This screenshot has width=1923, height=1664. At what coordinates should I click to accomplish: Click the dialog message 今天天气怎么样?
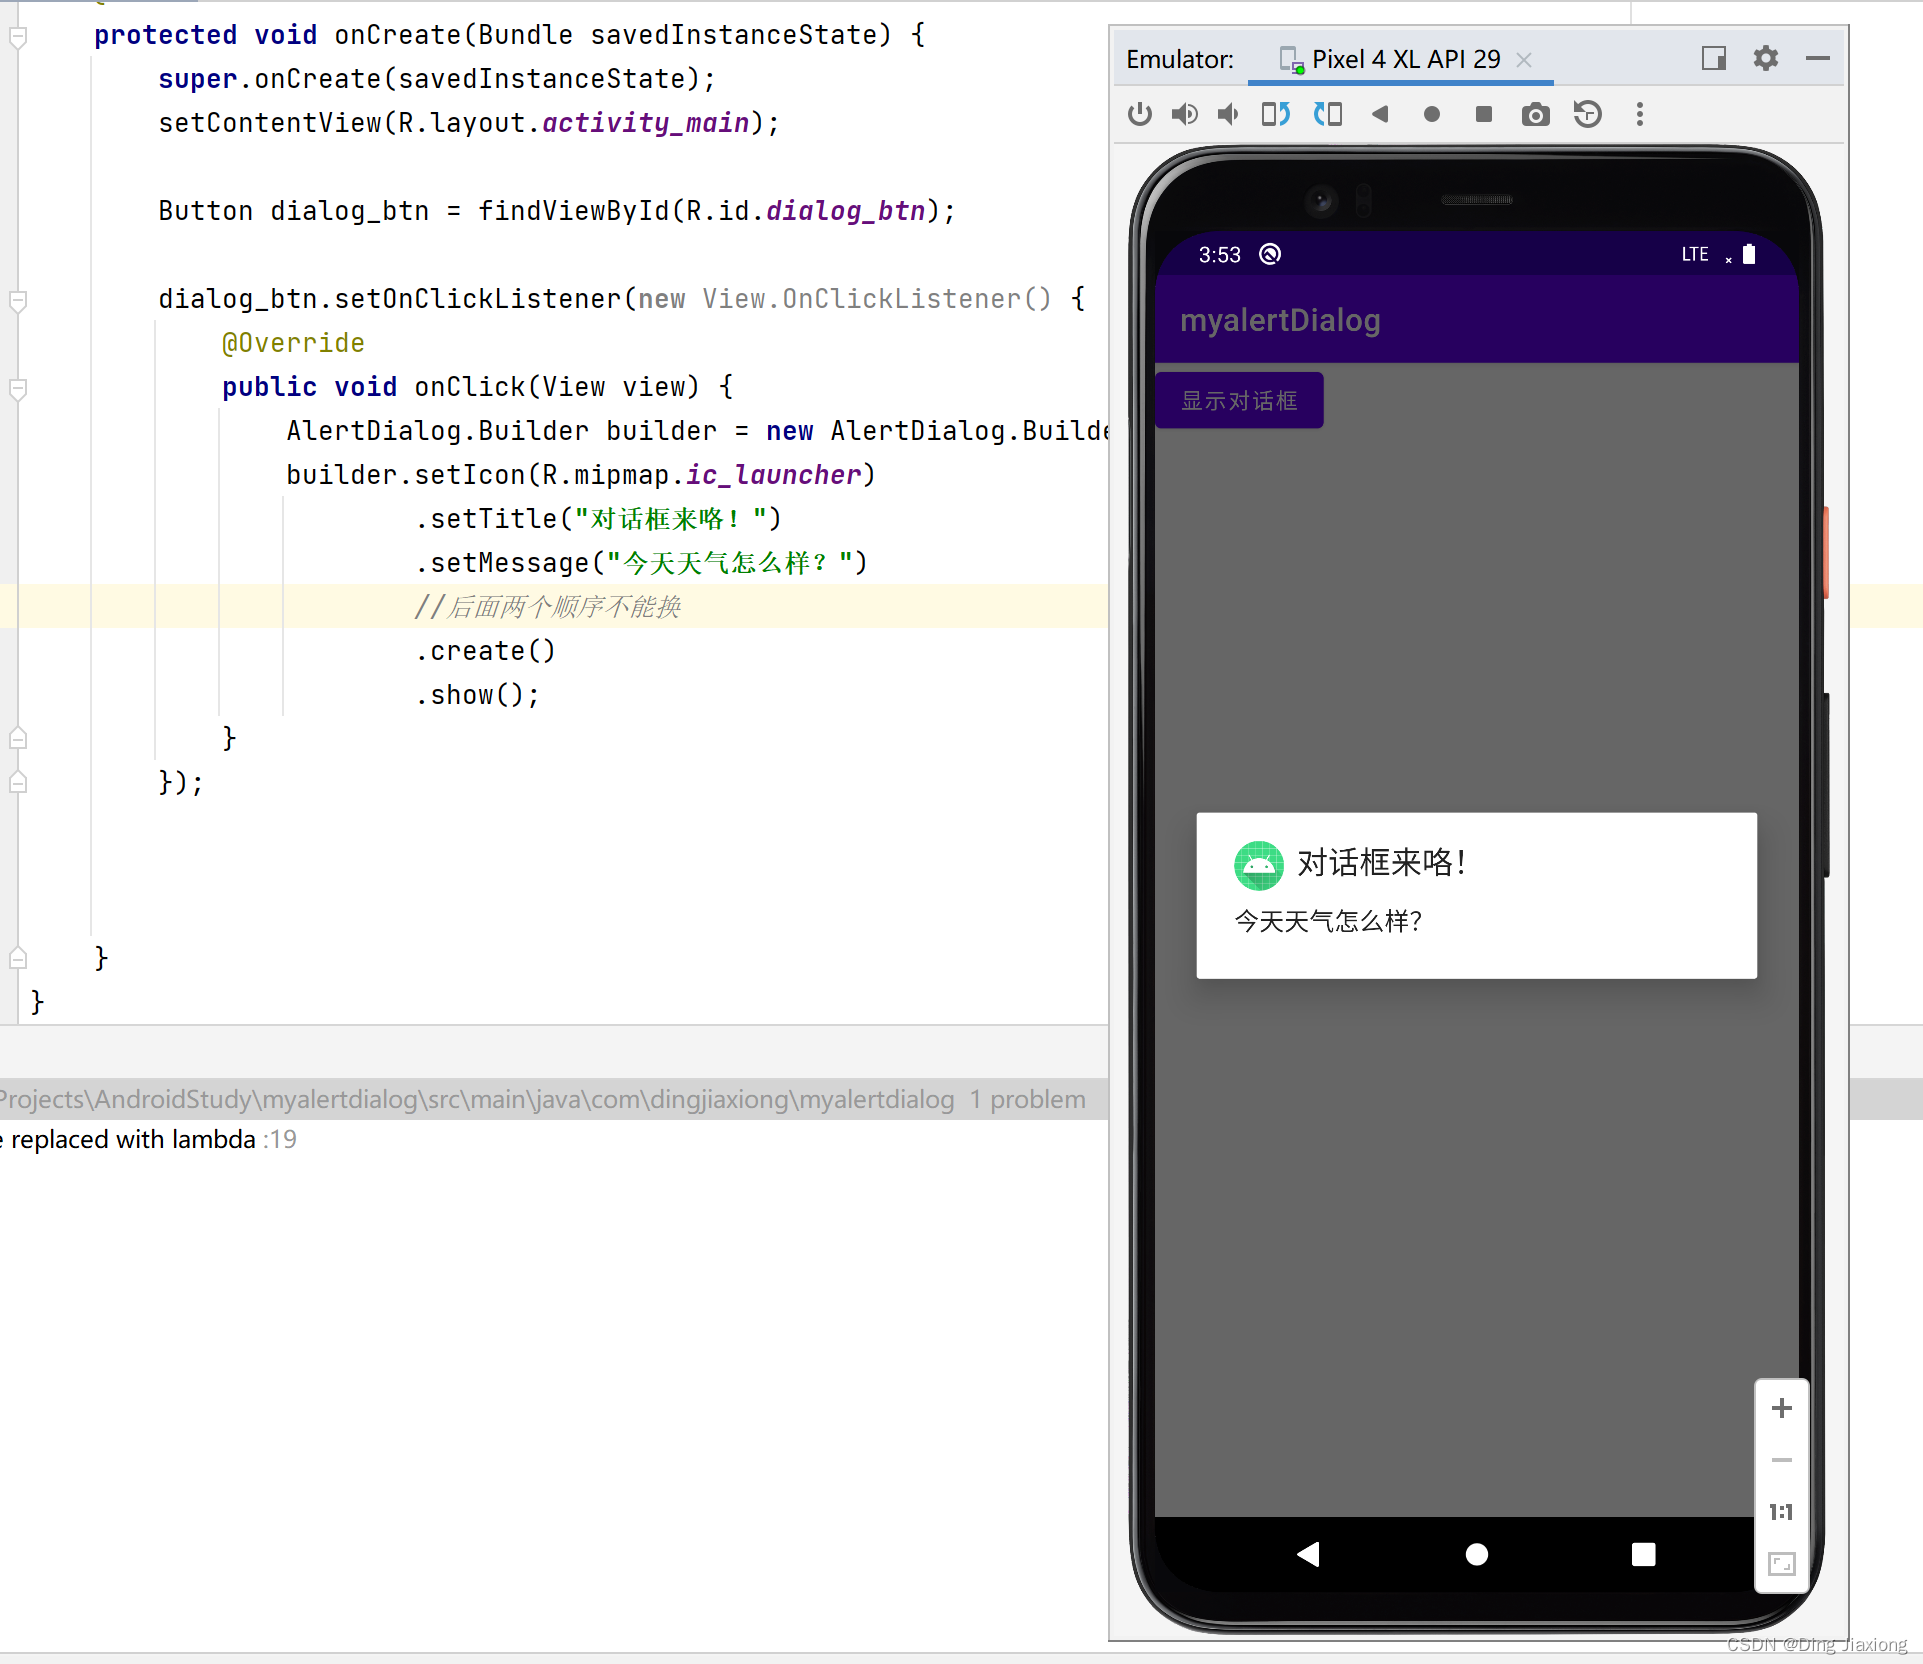click(x=1328, y=921)
